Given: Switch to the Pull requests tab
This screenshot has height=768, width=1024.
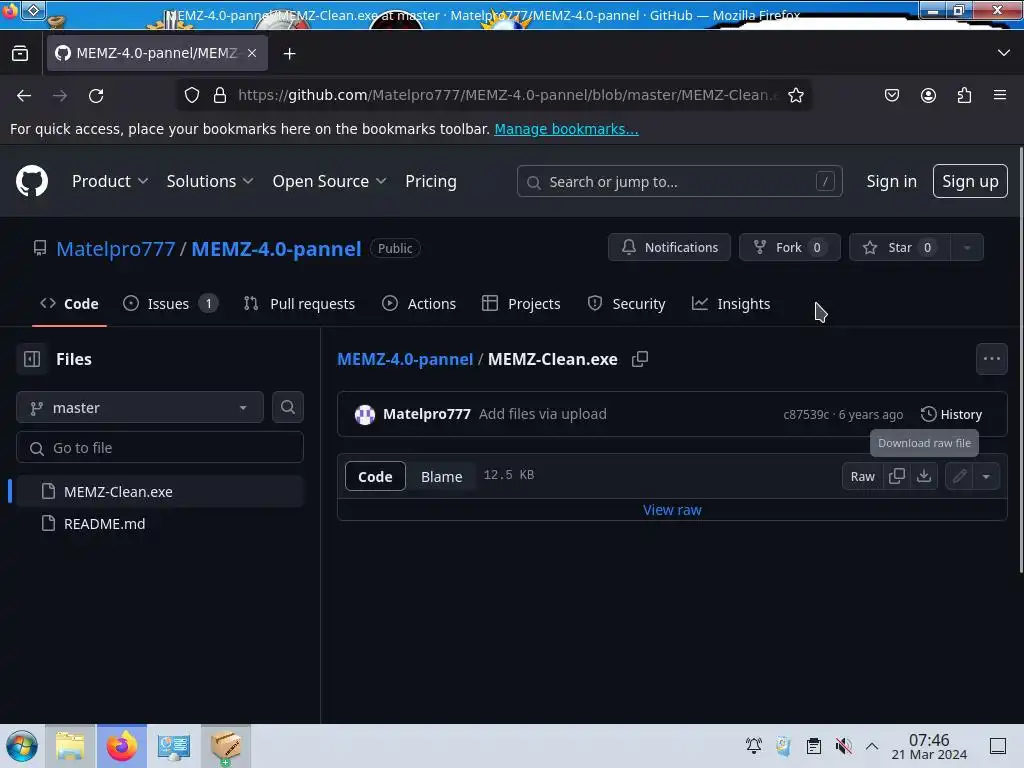Looking at the screenshot, I should tap(299, 304).
